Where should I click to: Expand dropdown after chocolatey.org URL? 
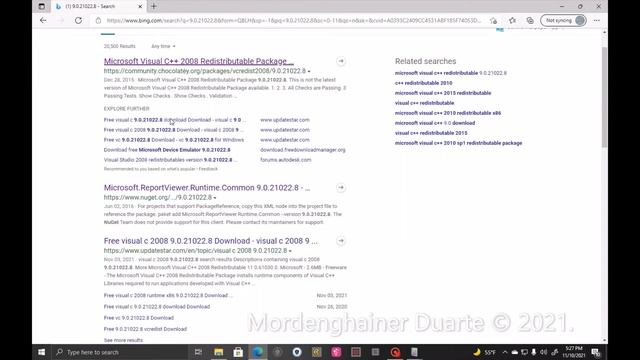click(x=309, y=71)
